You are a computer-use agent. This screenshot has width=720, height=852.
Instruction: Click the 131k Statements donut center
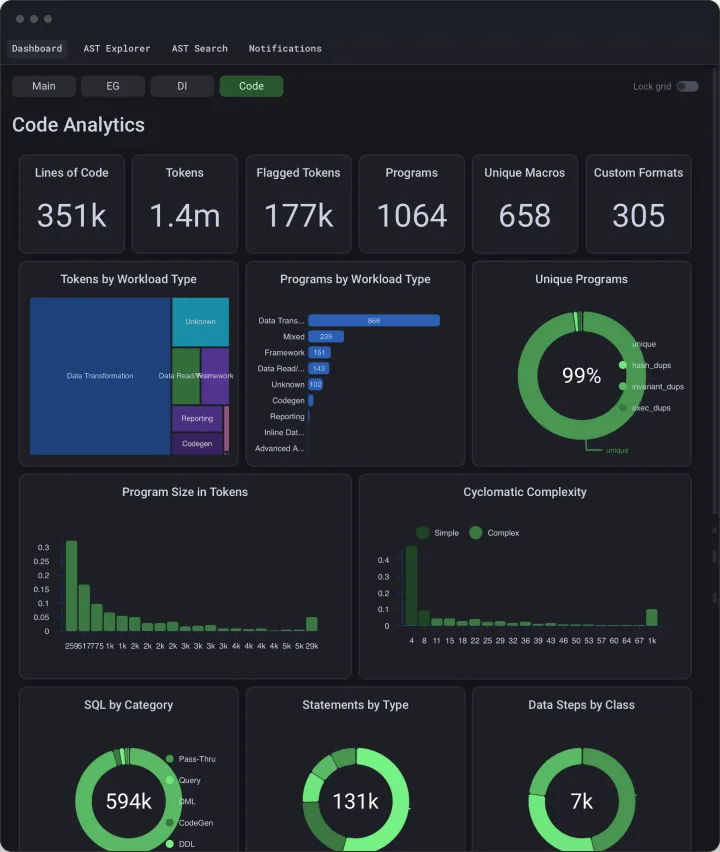(355, 801)
